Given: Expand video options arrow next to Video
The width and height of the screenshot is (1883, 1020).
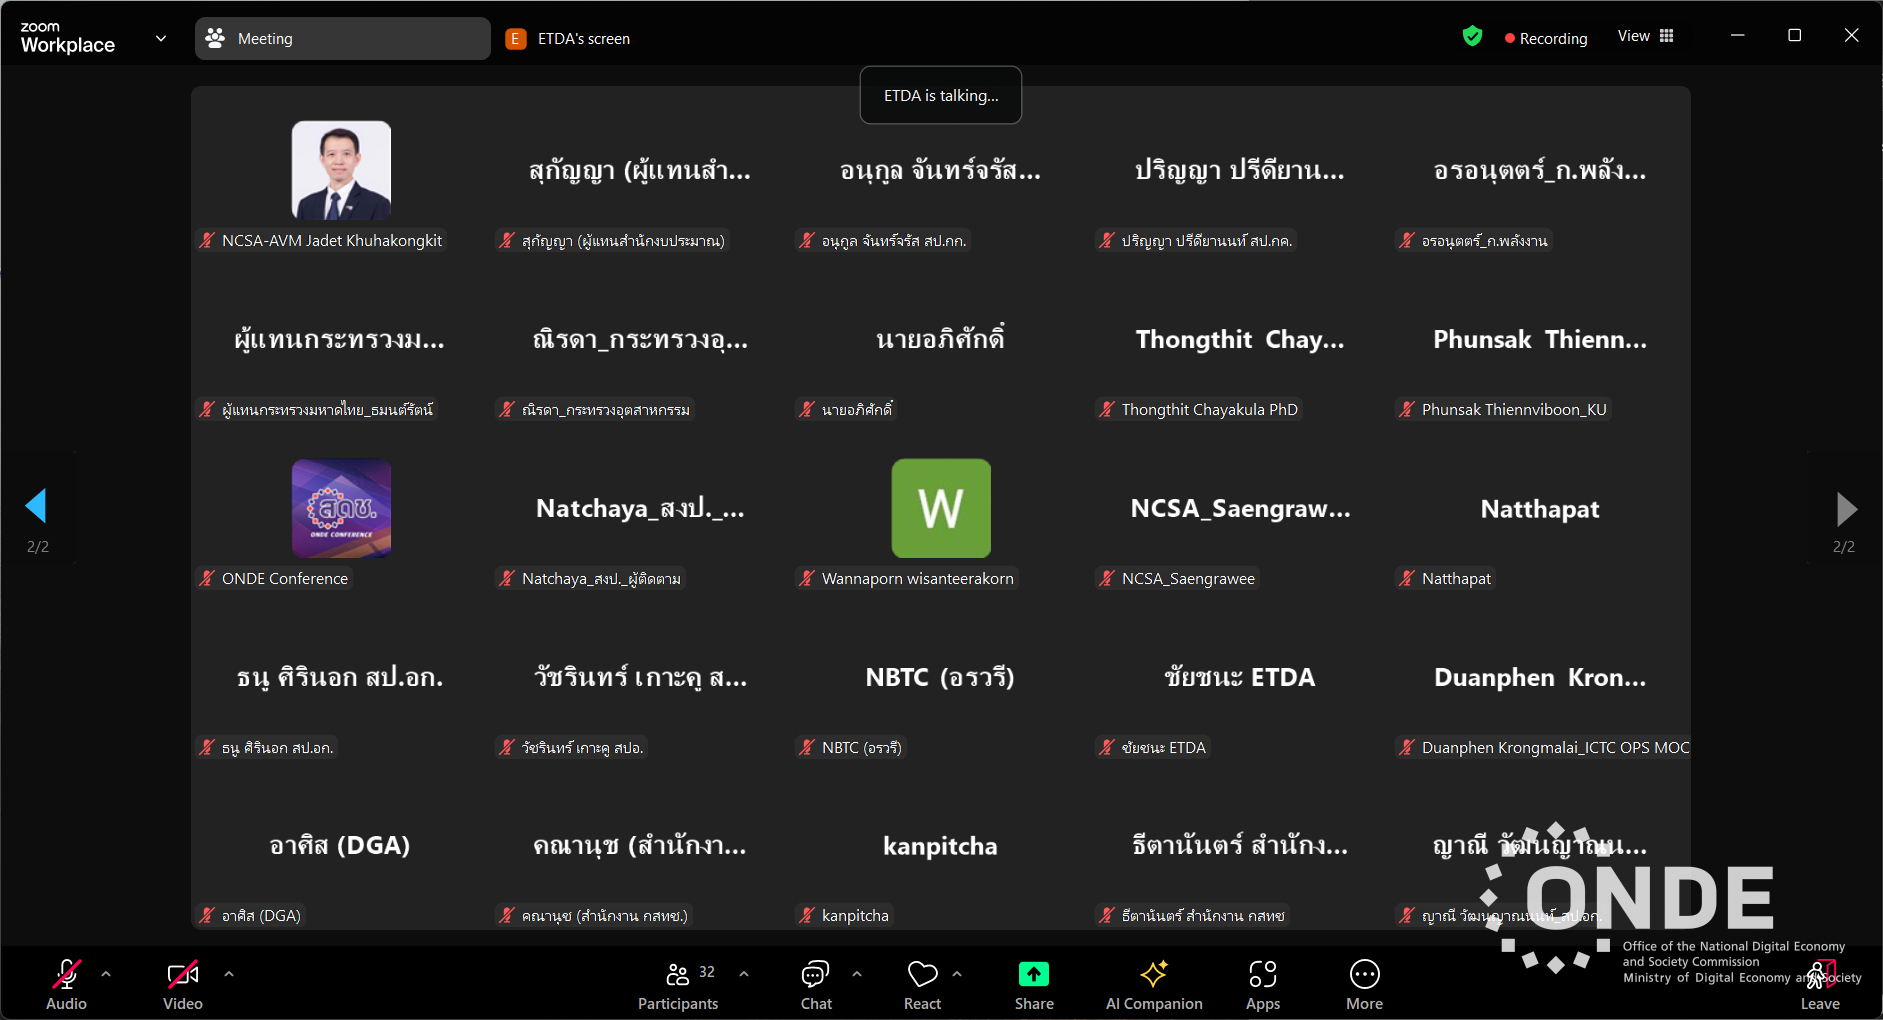Looking at the screenshot, I should coord(229,973).
